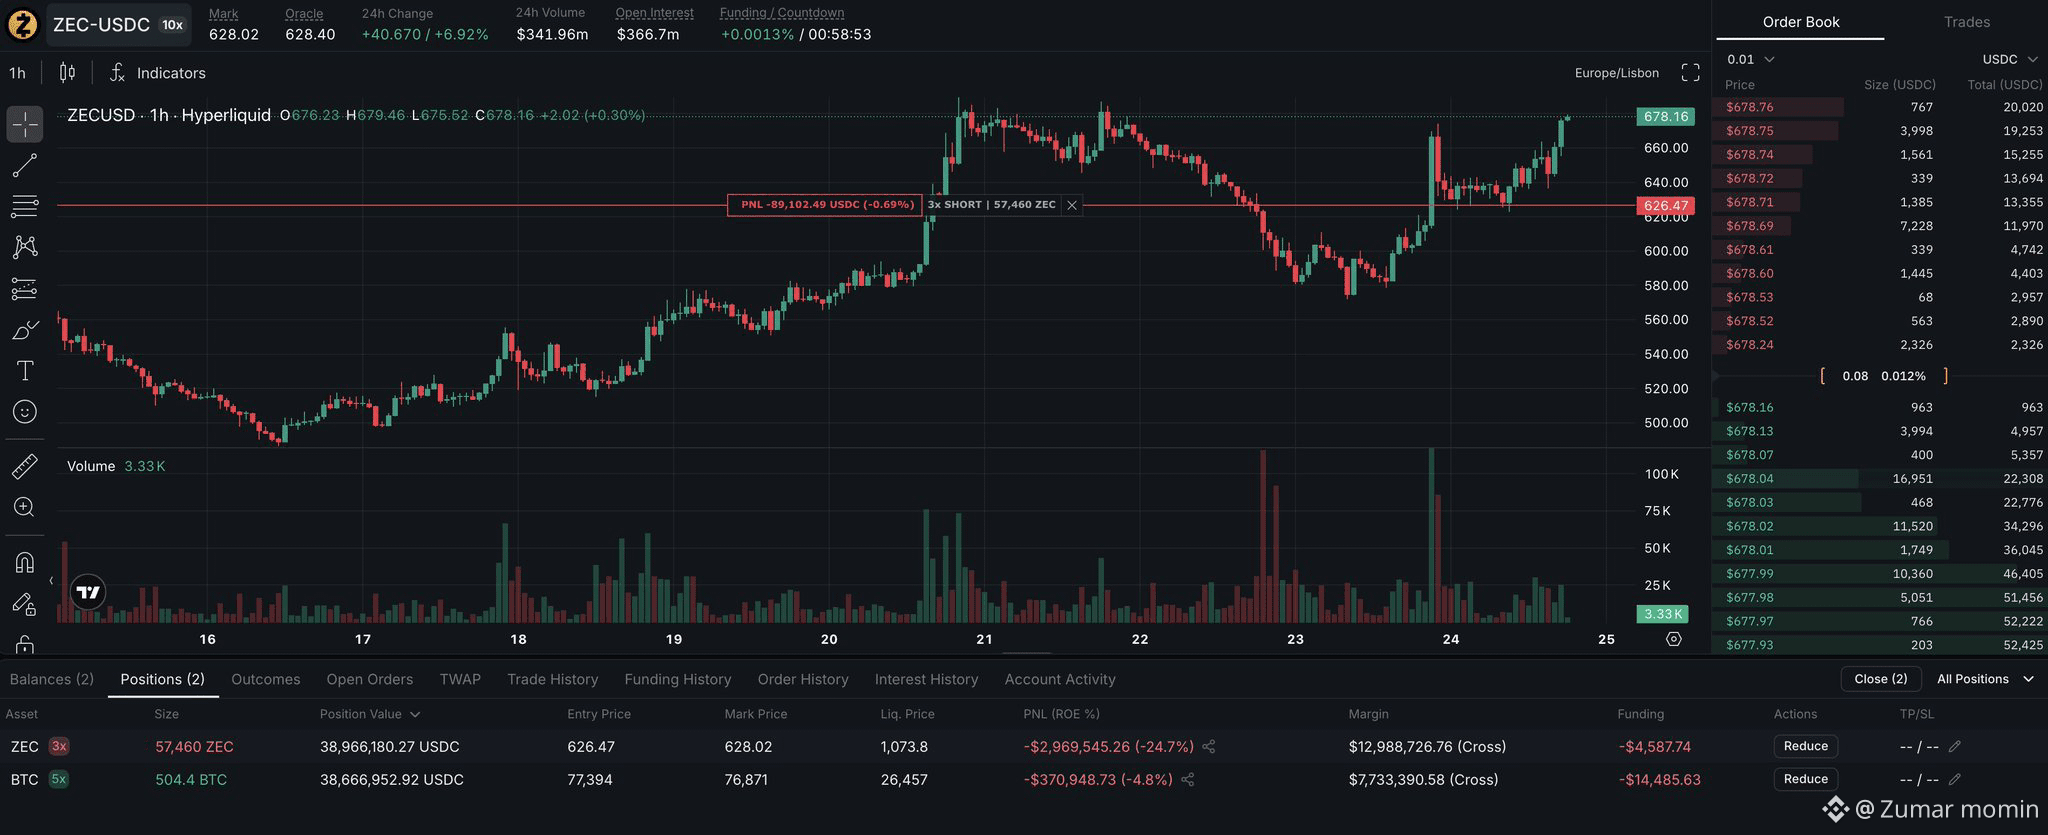Click the TradingView logo

click(x=89, y=592)
